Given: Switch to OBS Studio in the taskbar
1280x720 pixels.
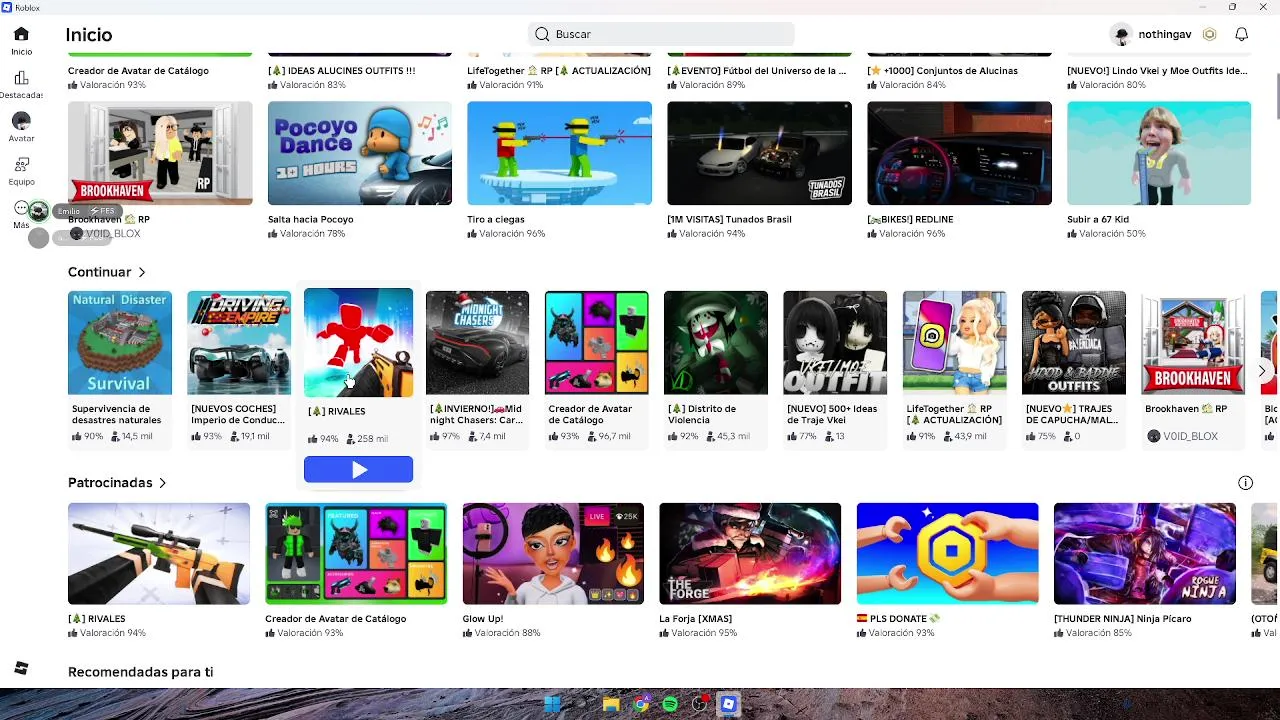Looking at the screenshot, I should coord(700,704).
